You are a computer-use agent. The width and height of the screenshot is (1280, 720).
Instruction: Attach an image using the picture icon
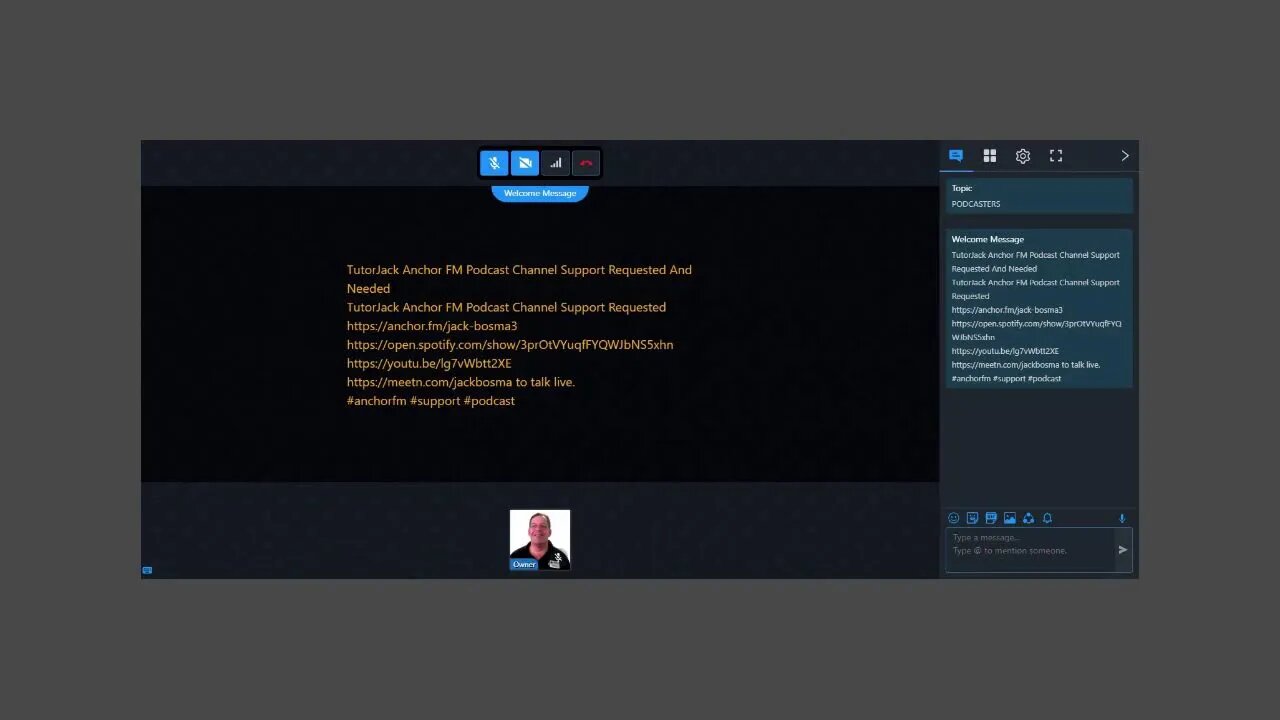pyautogui.click(x=1010, y=518)
